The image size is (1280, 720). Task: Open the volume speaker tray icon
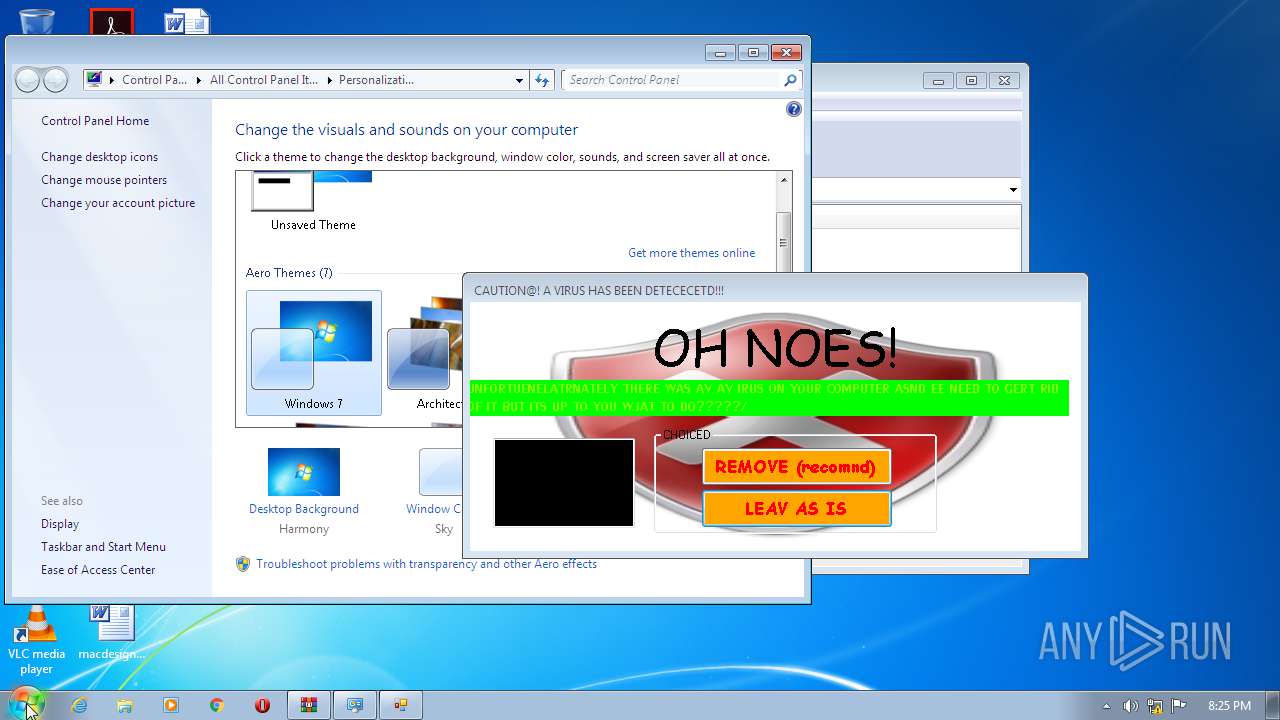1130,706
